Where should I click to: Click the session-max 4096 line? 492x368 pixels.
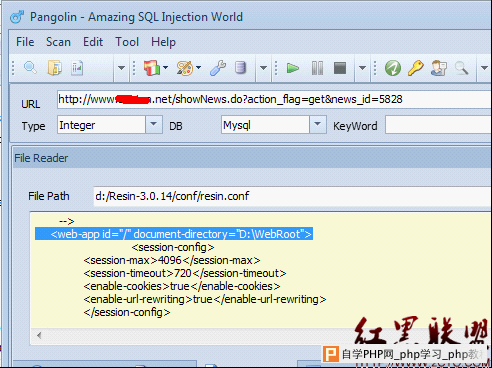172,260
